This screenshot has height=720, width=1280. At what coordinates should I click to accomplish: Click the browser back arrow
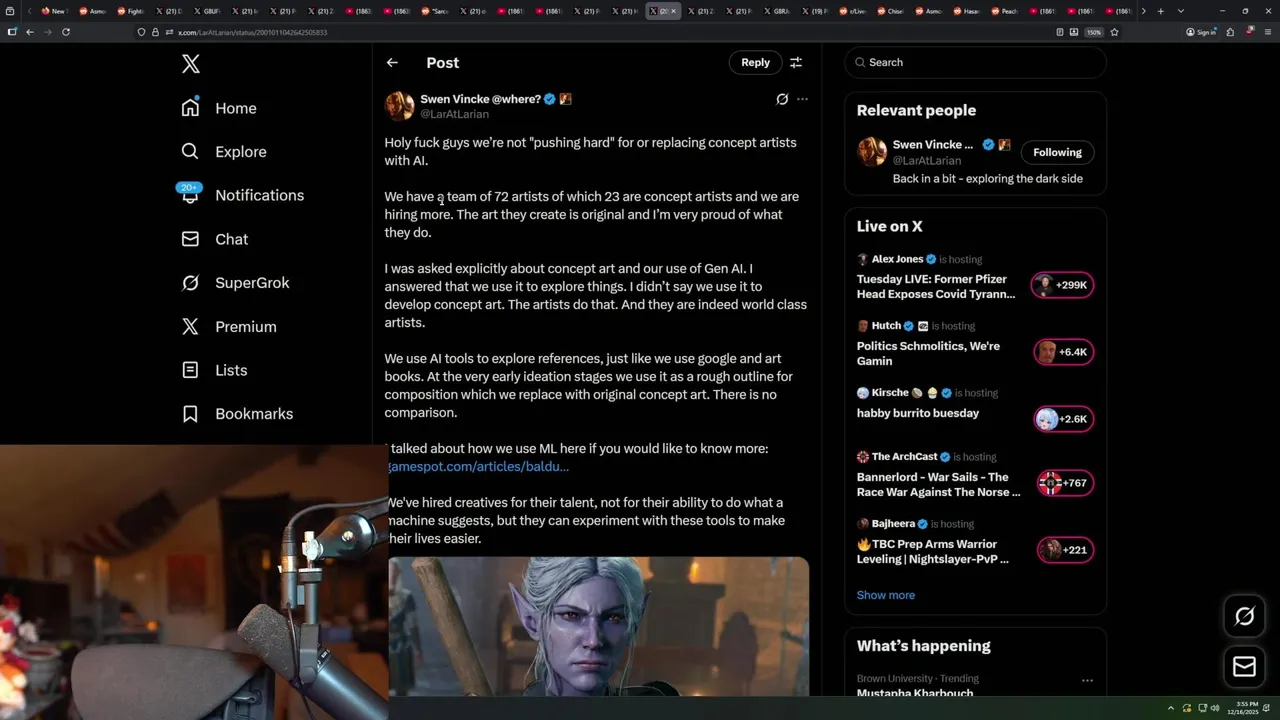coord(30,32)
